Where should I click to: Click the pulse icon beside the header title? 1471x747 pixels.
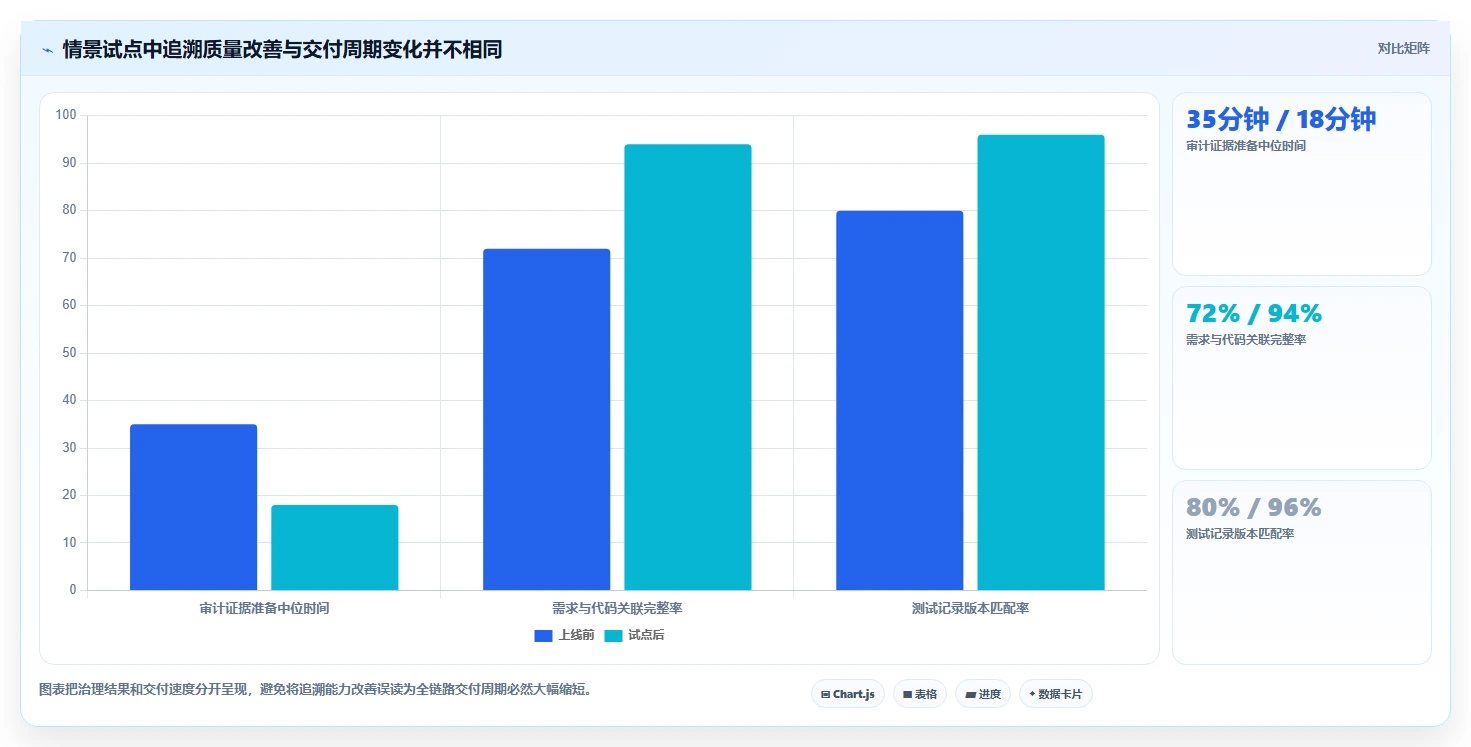coord(47,50)
